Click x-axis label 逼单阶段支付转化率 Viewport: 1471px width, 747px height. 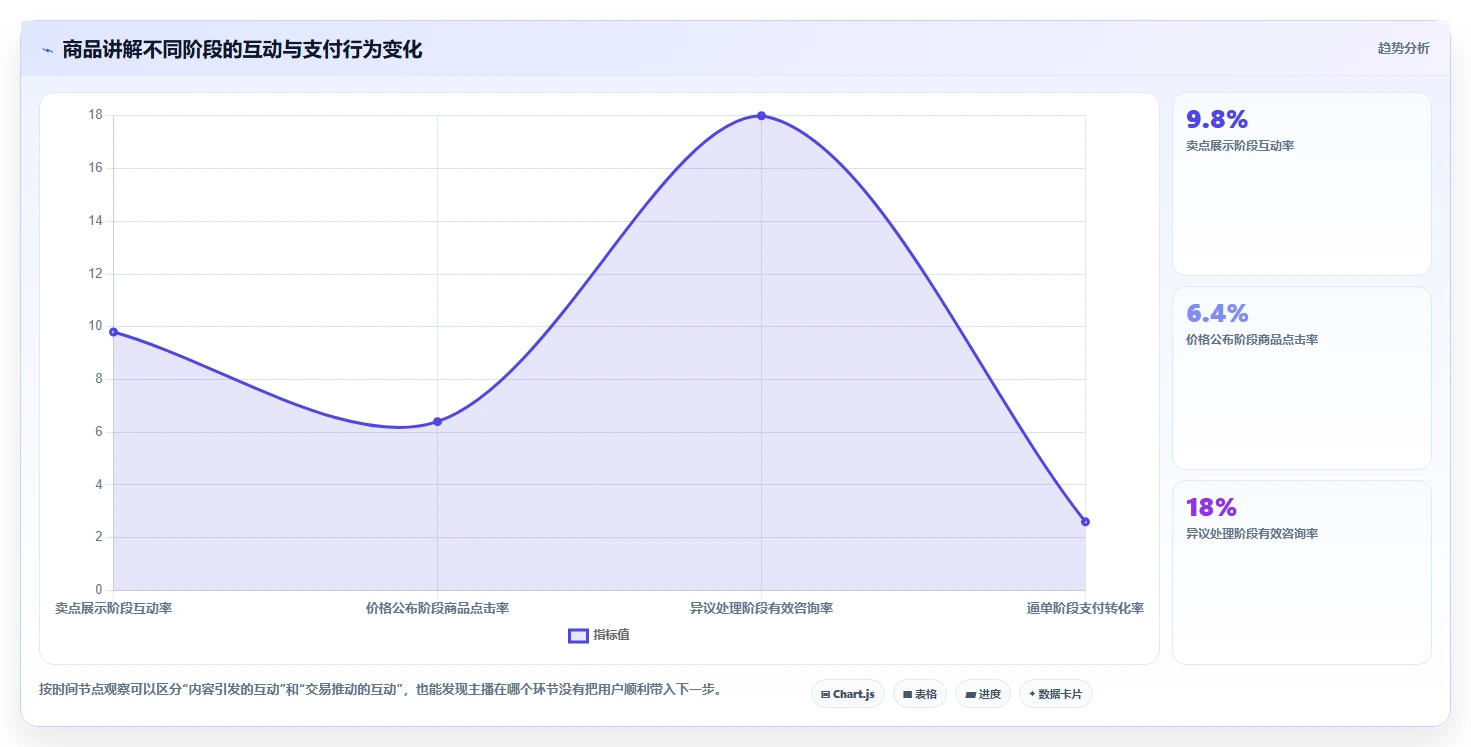1085,608
